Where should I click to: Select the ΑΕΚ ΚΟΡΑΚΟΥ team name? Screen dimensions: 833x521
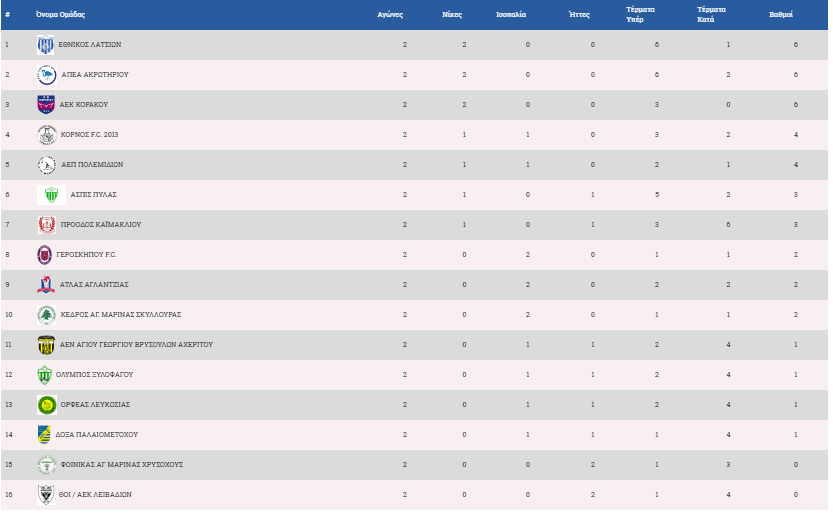click(x=83, y=105)
